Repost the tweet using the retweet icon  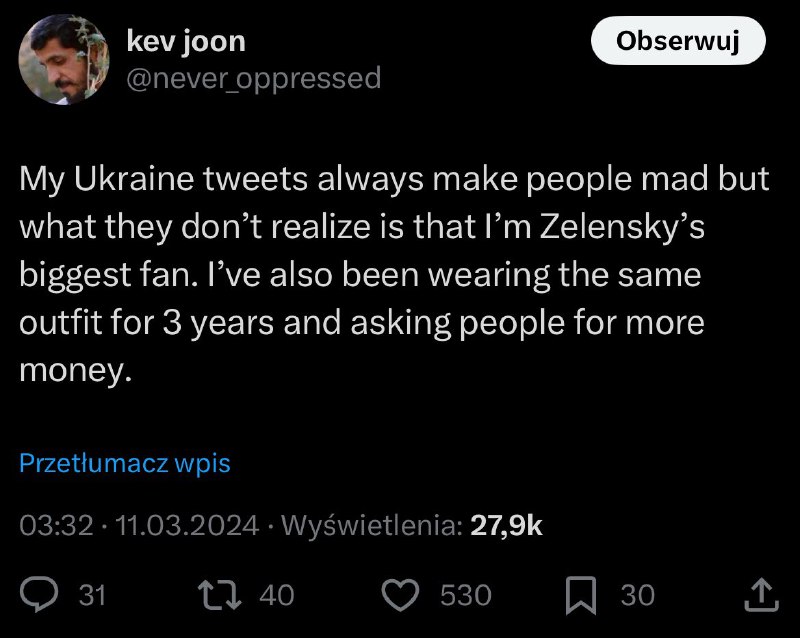tap(219, 595)
